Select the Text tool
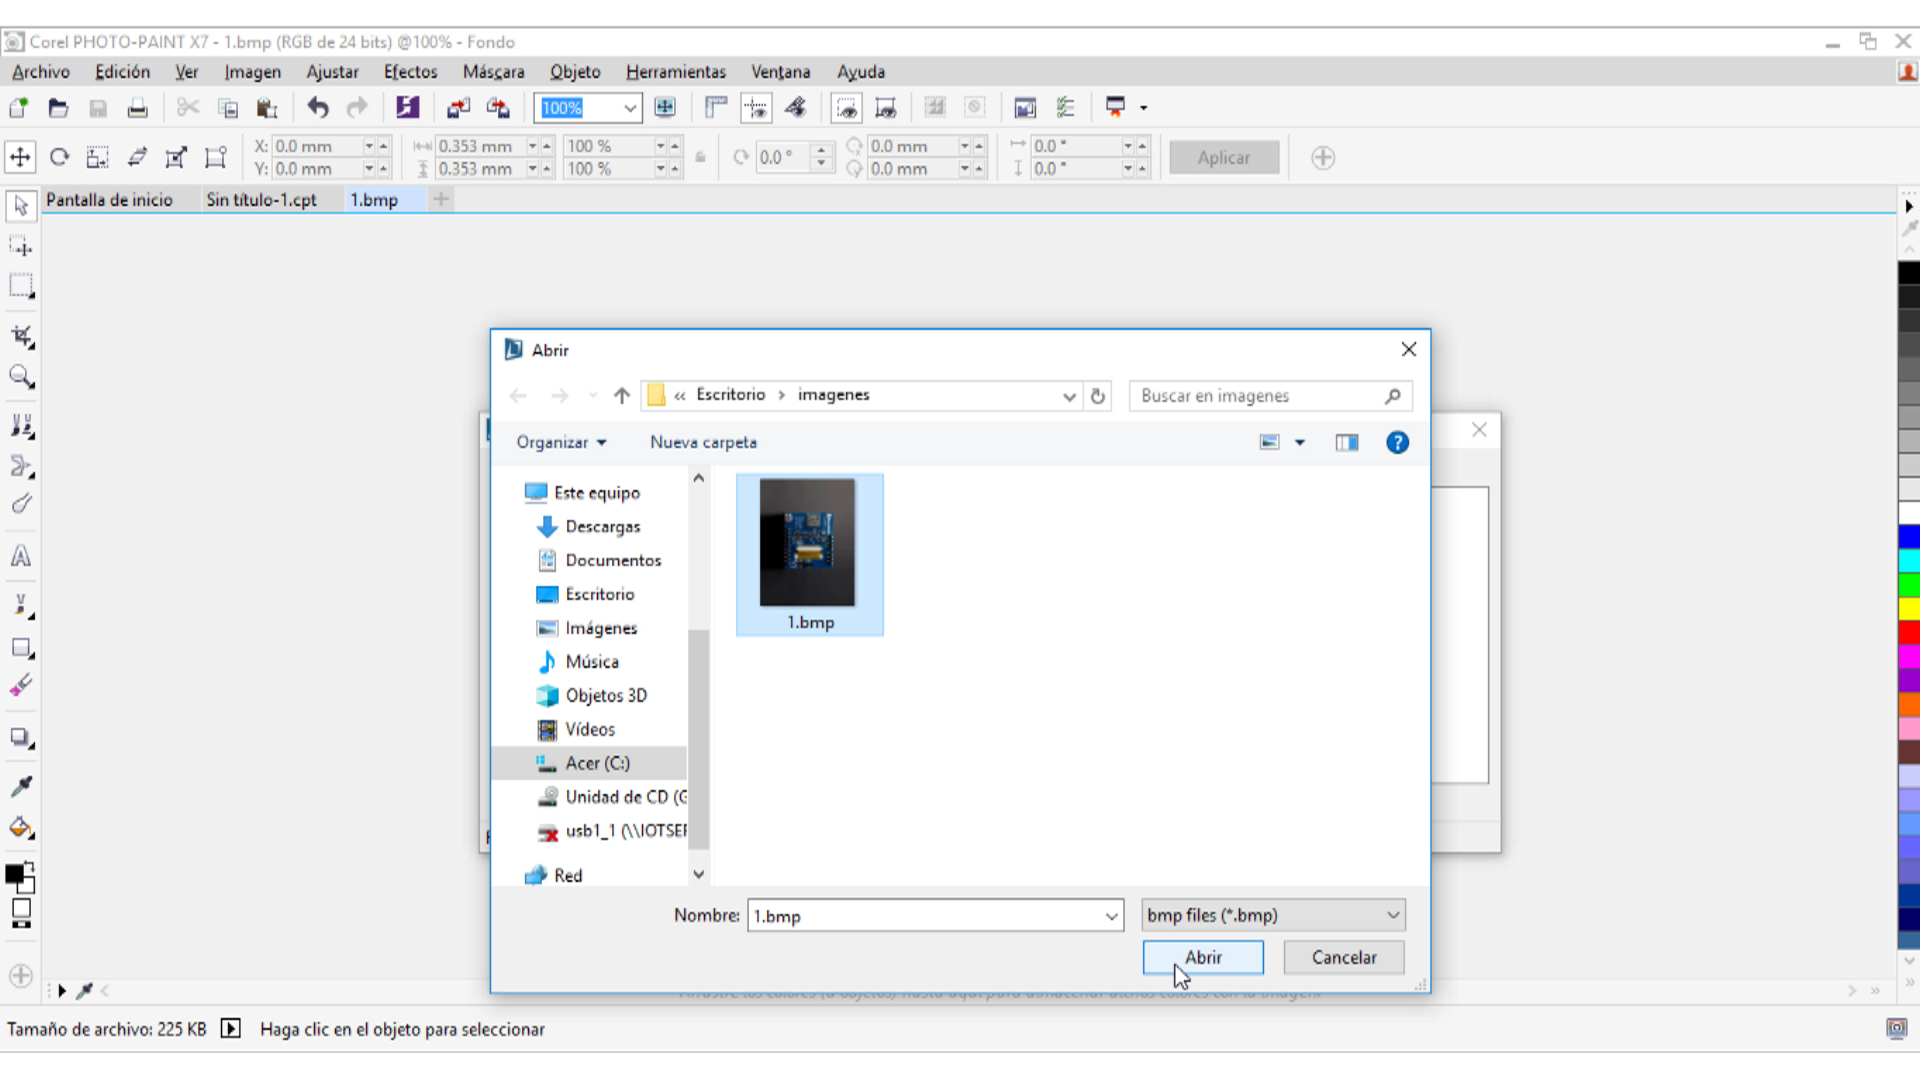Screen dimensions: 1920x1080 (21, 557)
